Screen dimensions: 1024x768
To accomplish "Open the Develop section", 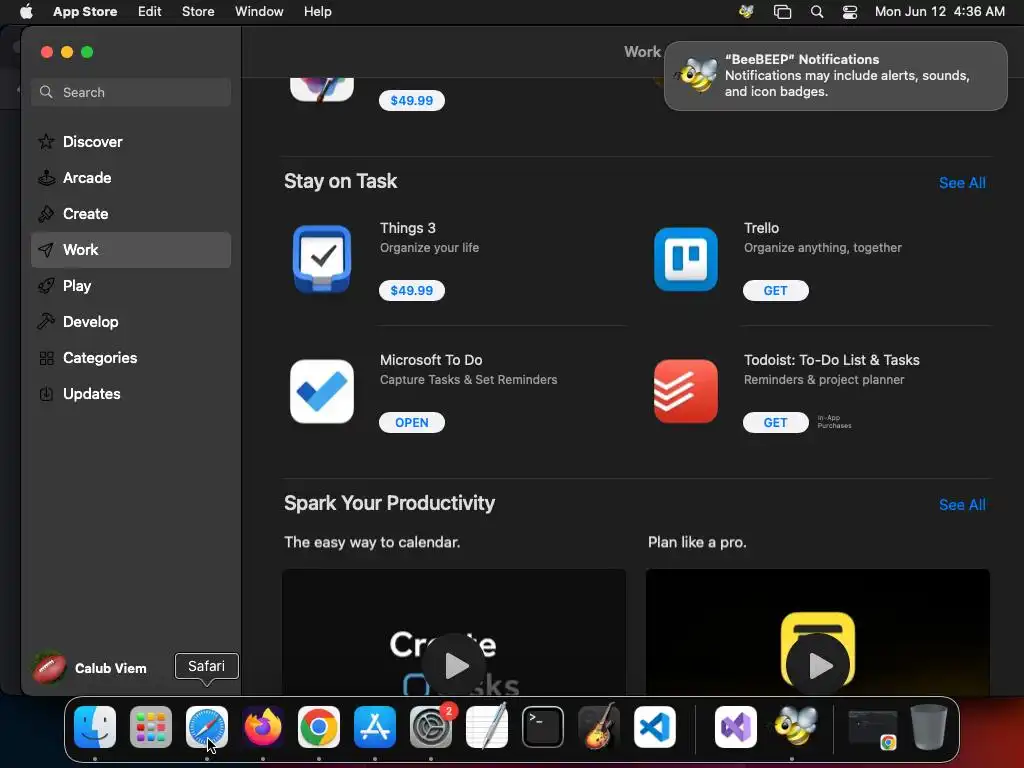I will click(x=131, y=321).
